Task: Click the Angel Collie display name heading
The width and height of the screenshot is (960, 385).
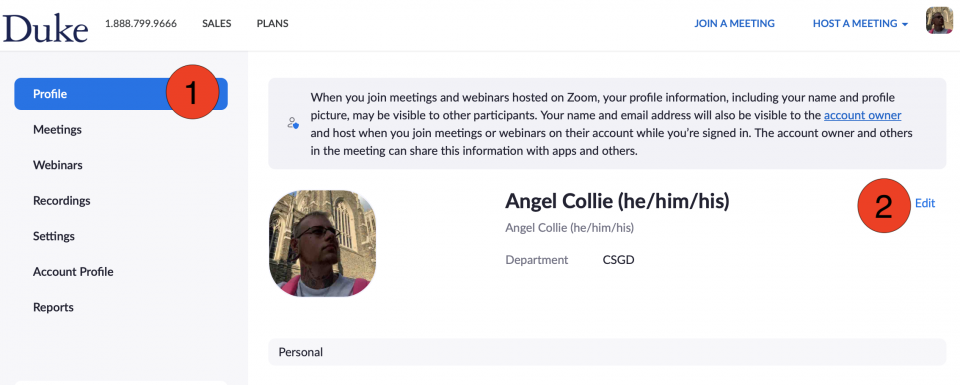Action: [617, 201]
